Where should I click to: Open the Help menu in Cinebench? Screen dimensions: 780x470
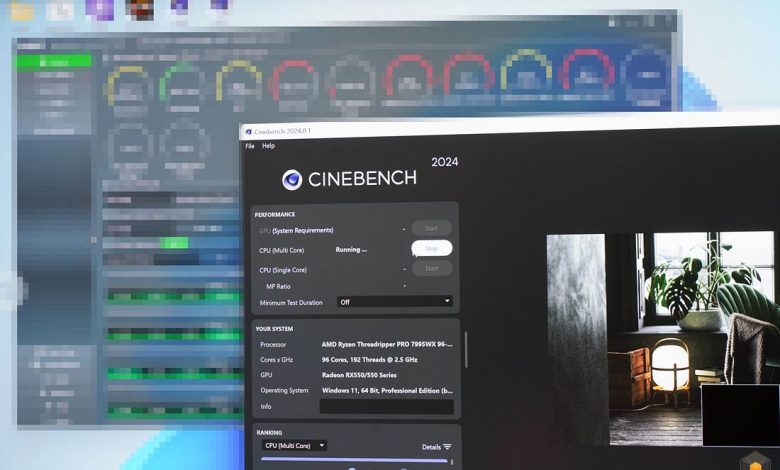click(x=268, y=146)
